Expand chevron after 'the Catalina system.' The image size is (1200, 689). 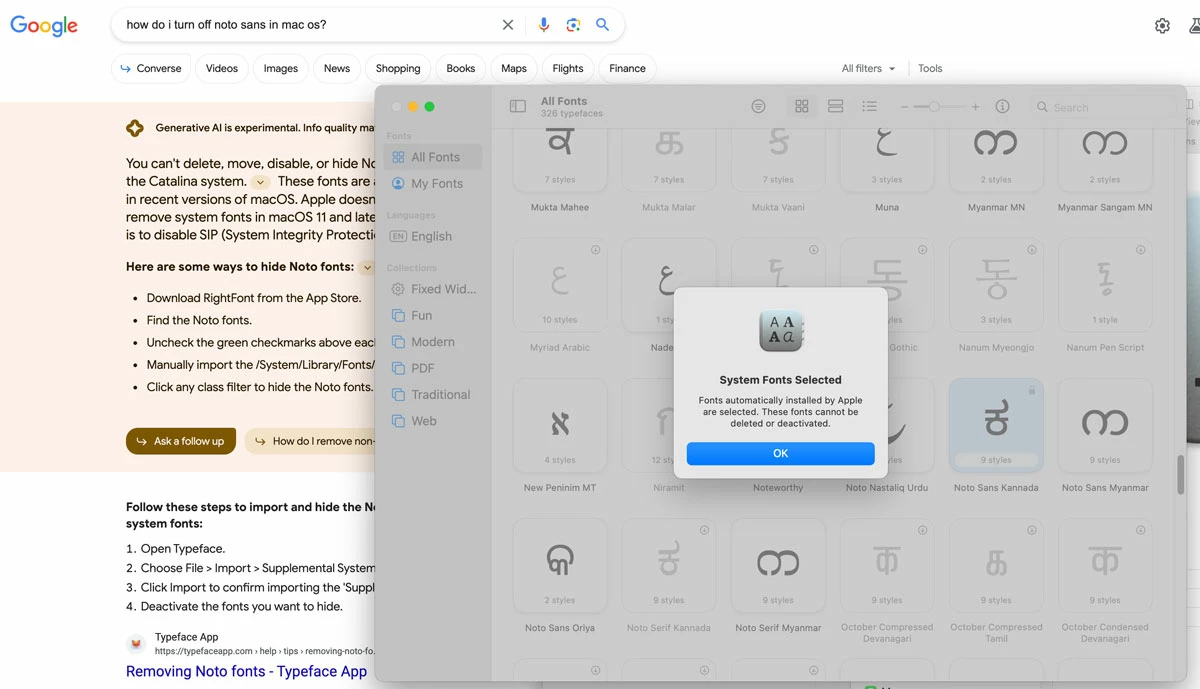pos(260,182)
